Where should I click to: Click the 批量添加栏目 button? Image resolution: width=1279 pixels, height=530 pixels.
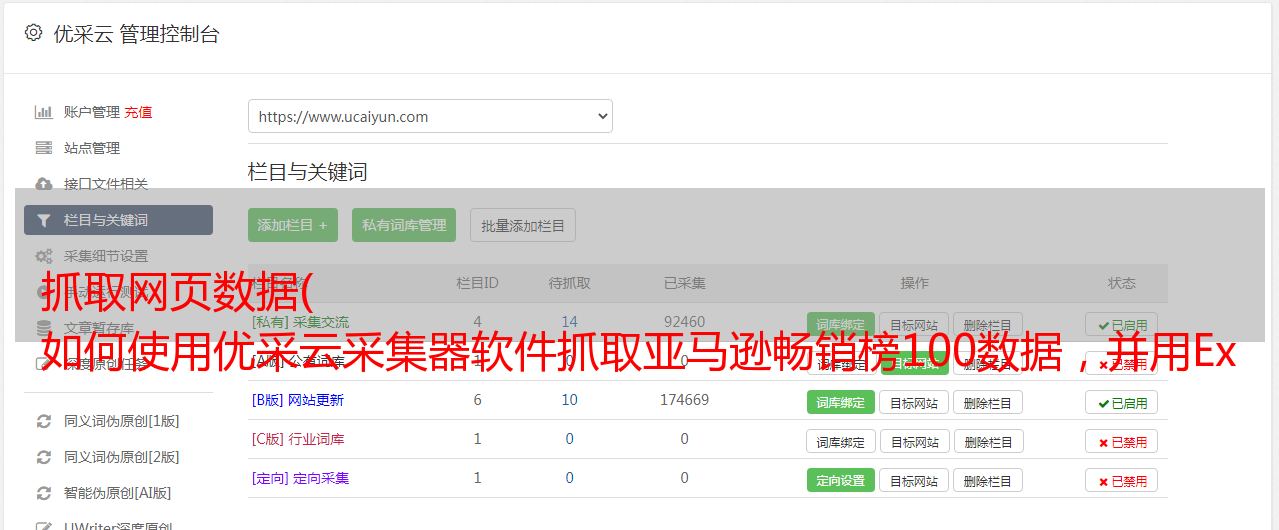click(523, 225)
